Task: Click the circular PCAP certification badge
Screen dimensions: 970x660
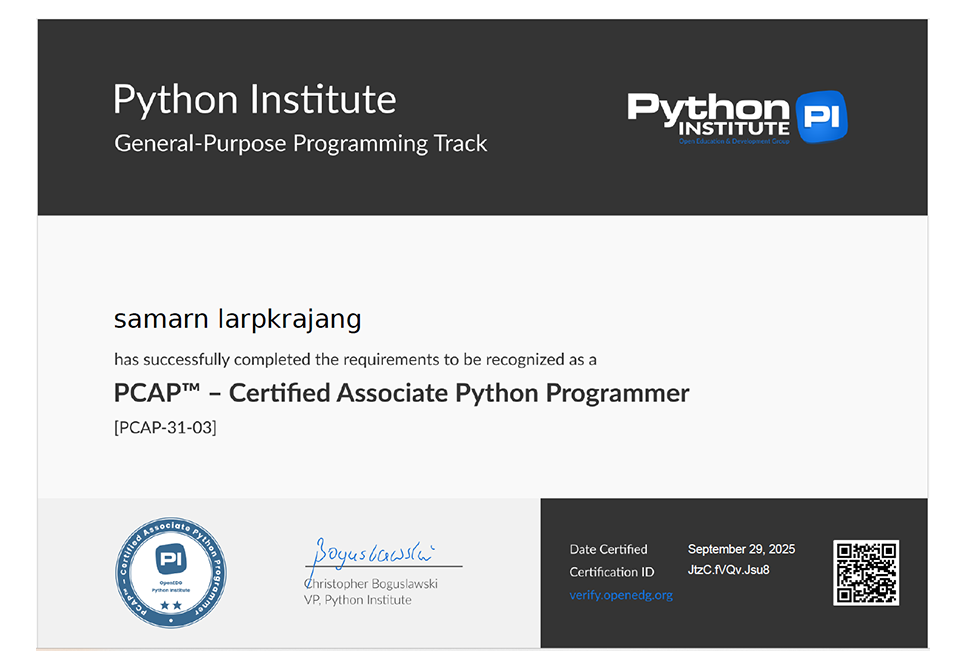Action: (x=170, y=573)
